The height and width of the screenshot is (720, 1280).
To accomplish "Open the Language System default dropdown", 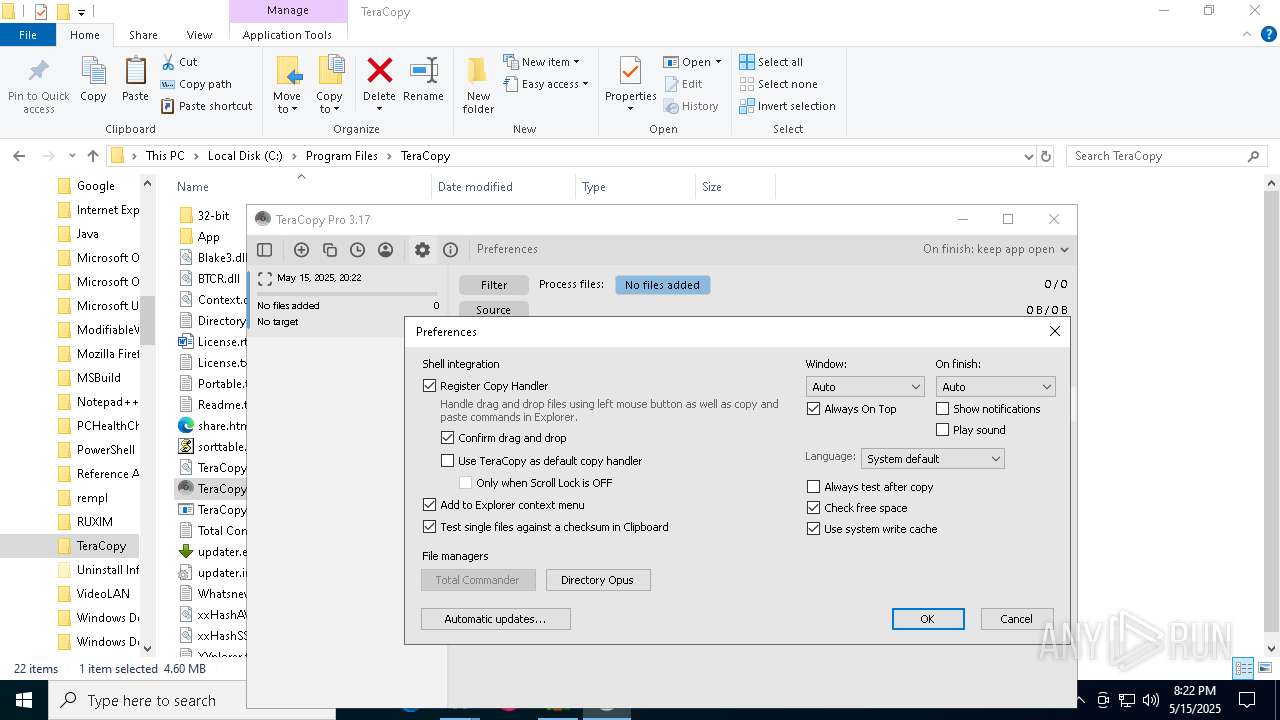I will coord(932,459).
